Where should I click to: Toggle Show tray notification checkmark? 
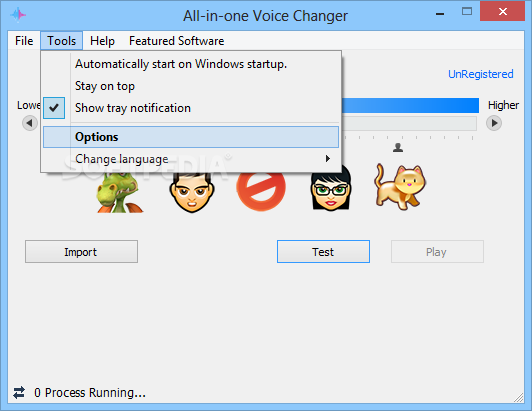[x=54, y=108]
